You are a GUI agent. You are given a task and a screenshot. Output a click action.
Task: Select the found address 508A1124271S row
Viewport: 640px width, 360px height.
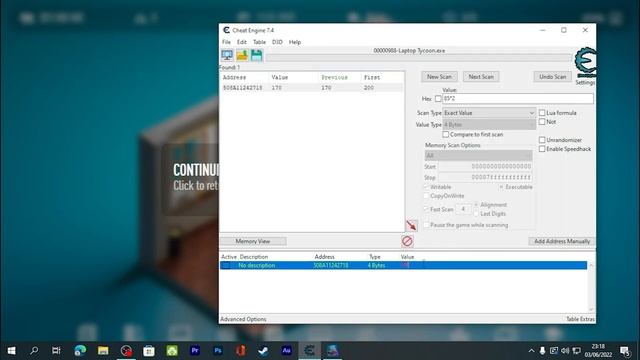[312, 88]
